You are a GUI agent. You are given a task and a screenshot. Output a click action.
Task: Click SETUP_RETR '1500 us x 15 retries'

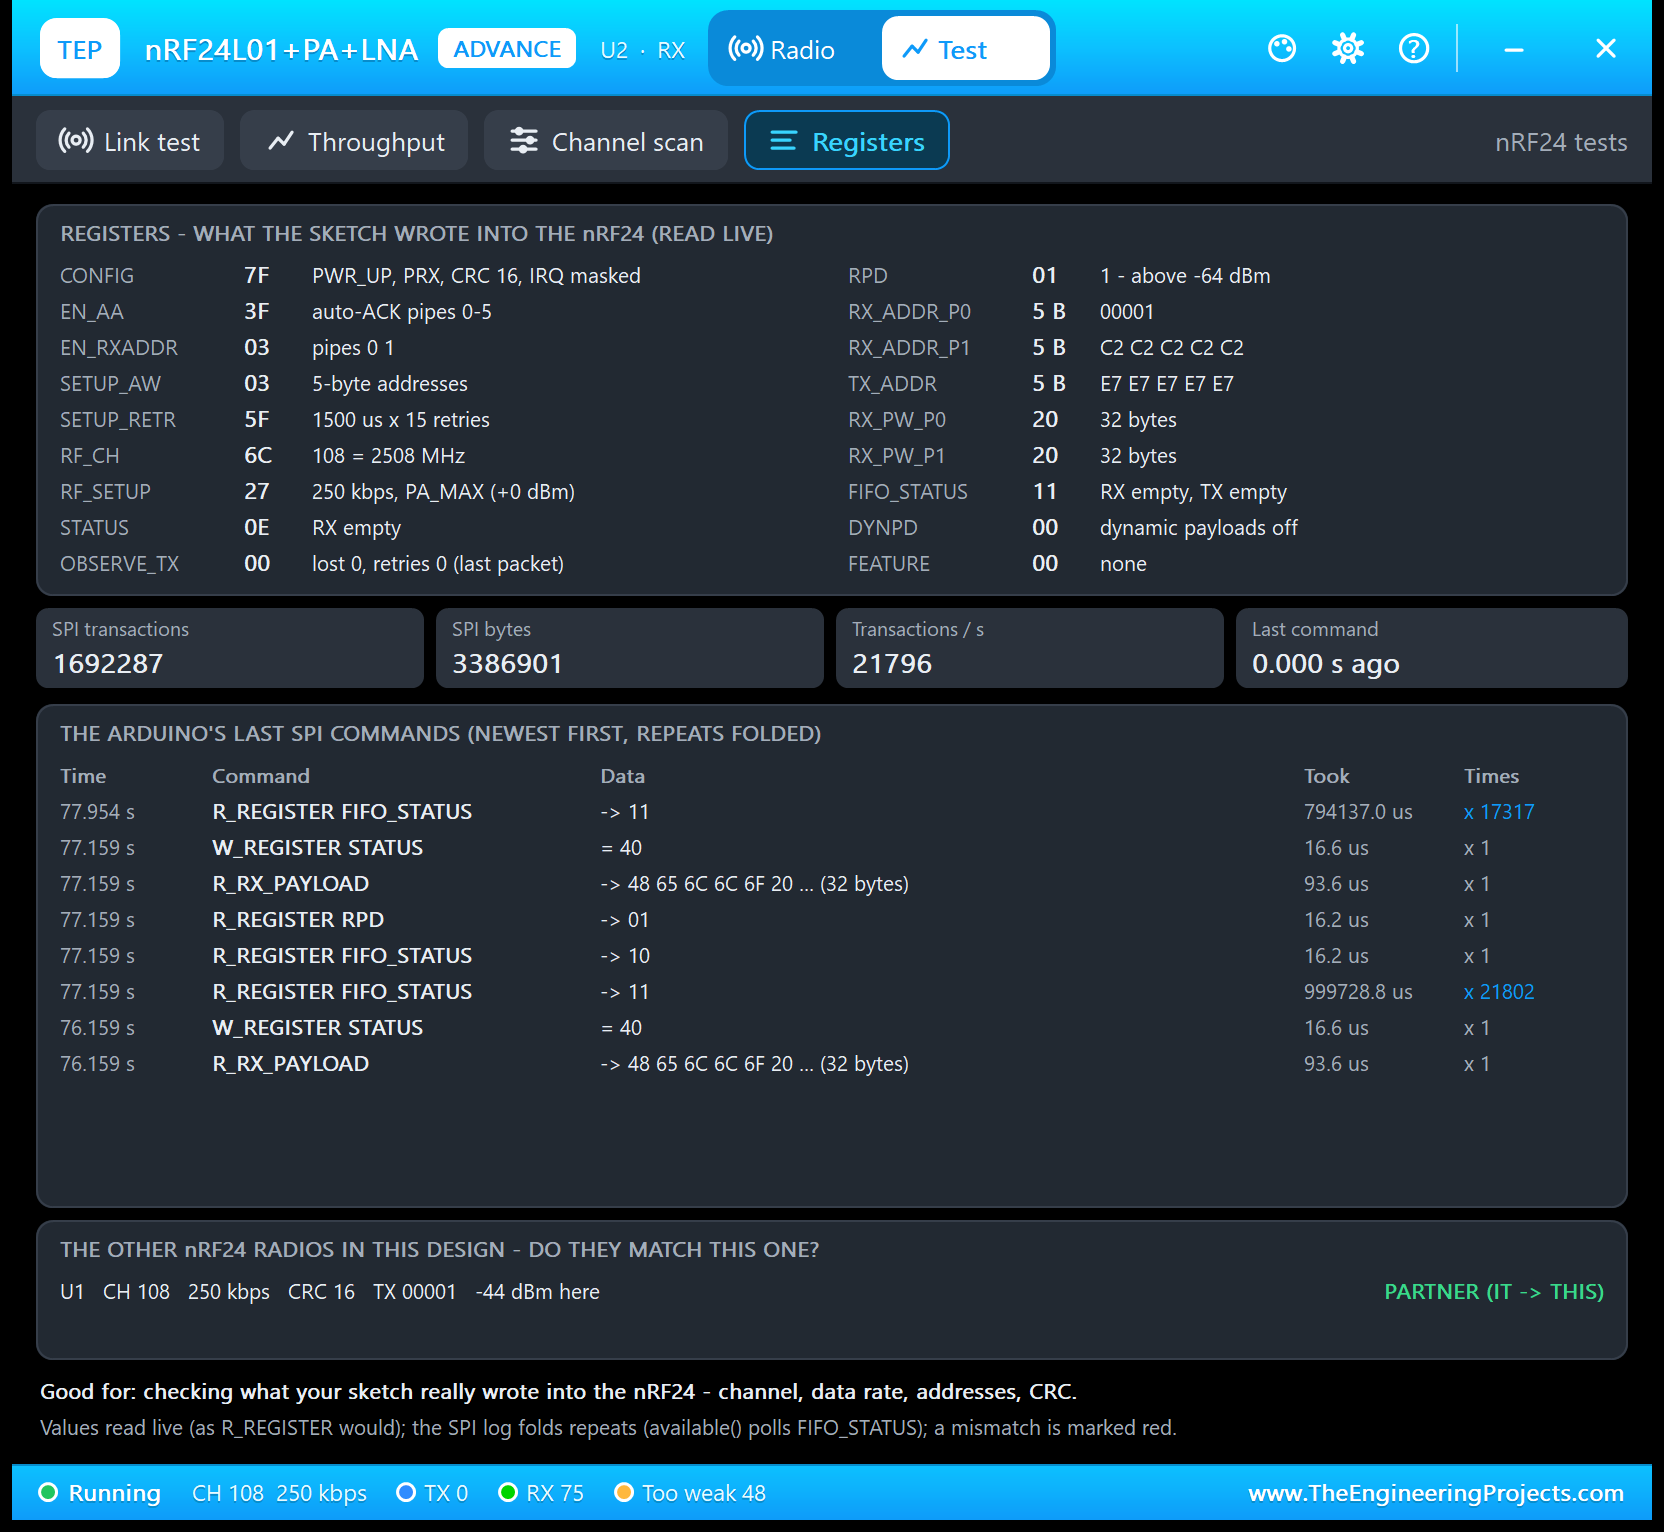[x=401, y=420]
